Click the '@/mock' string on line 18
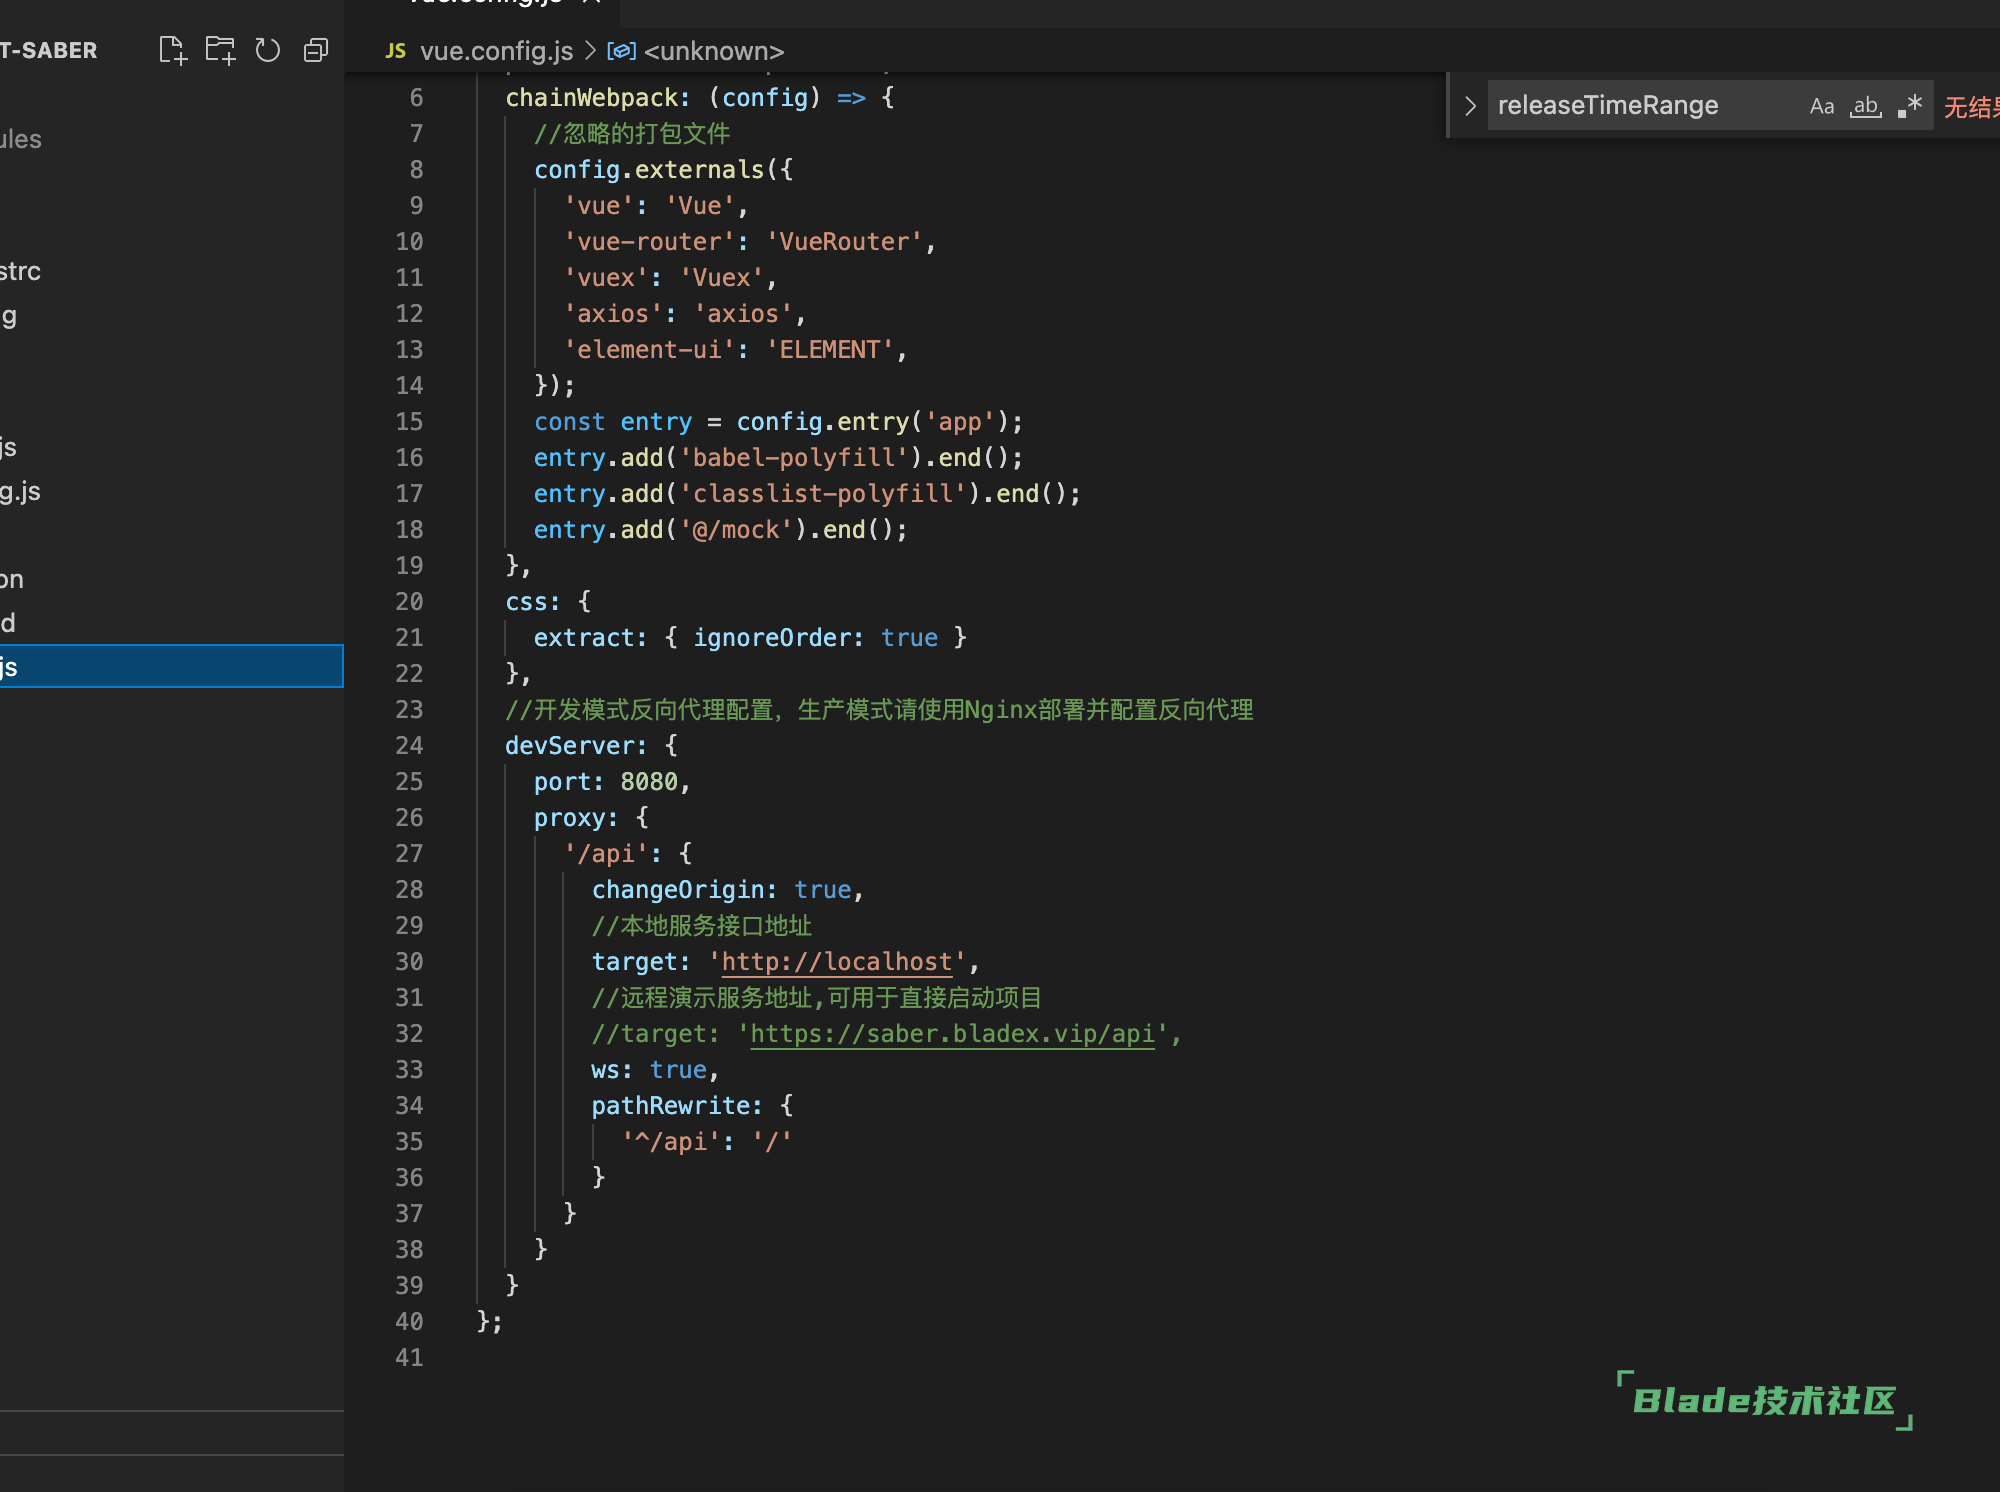Screen dimensions: 2000x1492 pos(736,530)
